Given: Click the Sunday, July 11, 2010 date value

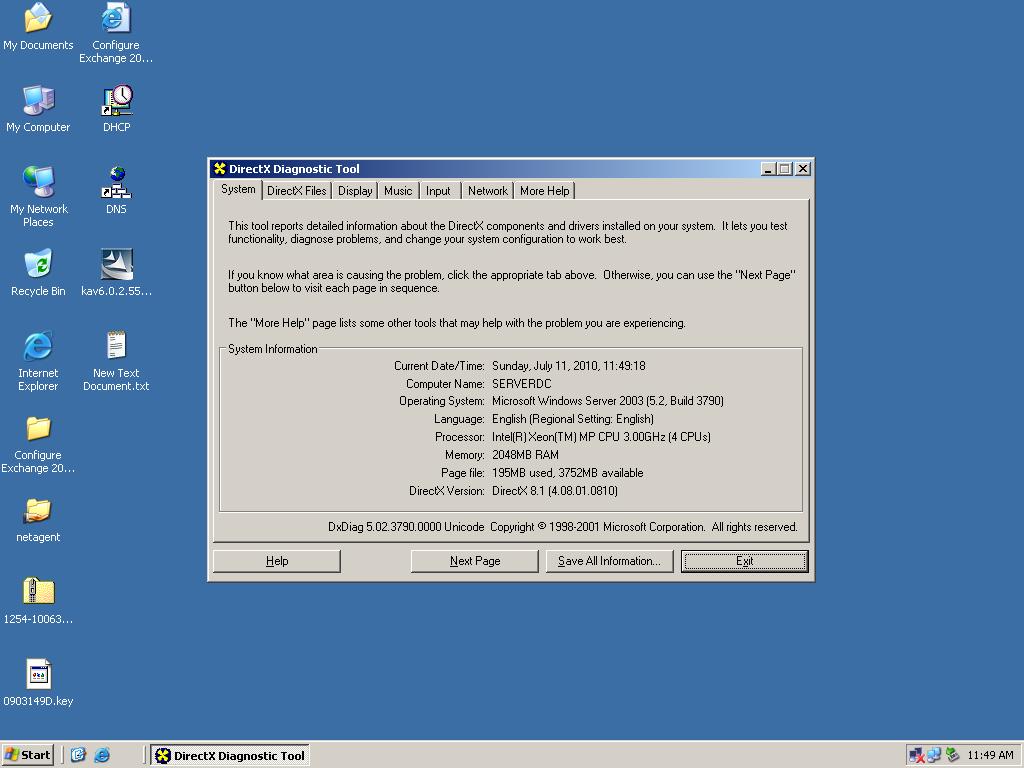Looking at the screenshot, I should (x=569, y=366).
